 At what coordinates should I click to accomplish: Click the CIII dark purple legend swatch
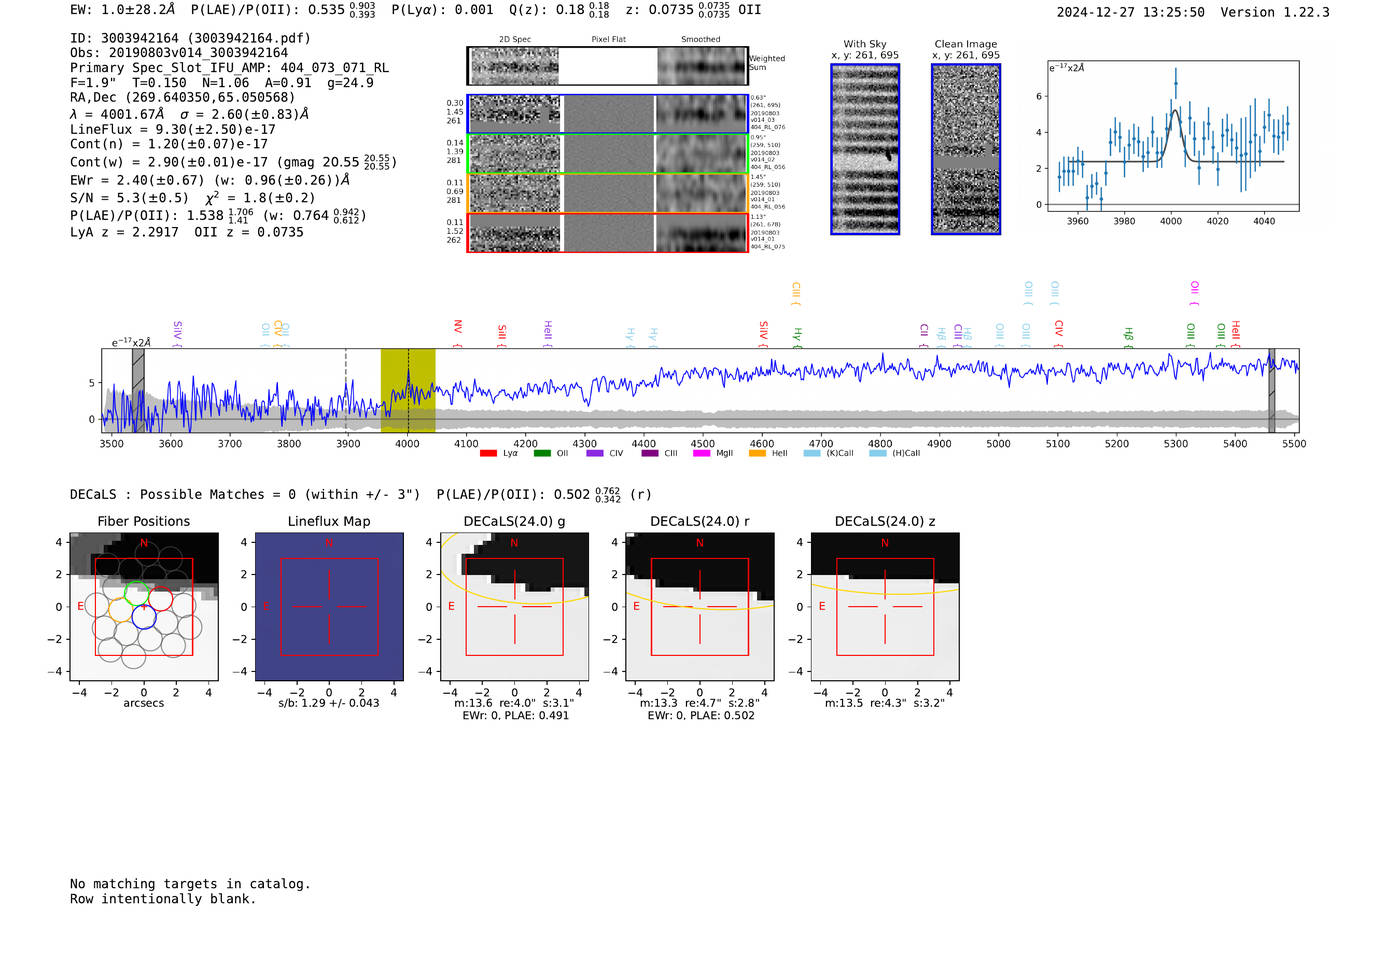[x=650, y=453]
